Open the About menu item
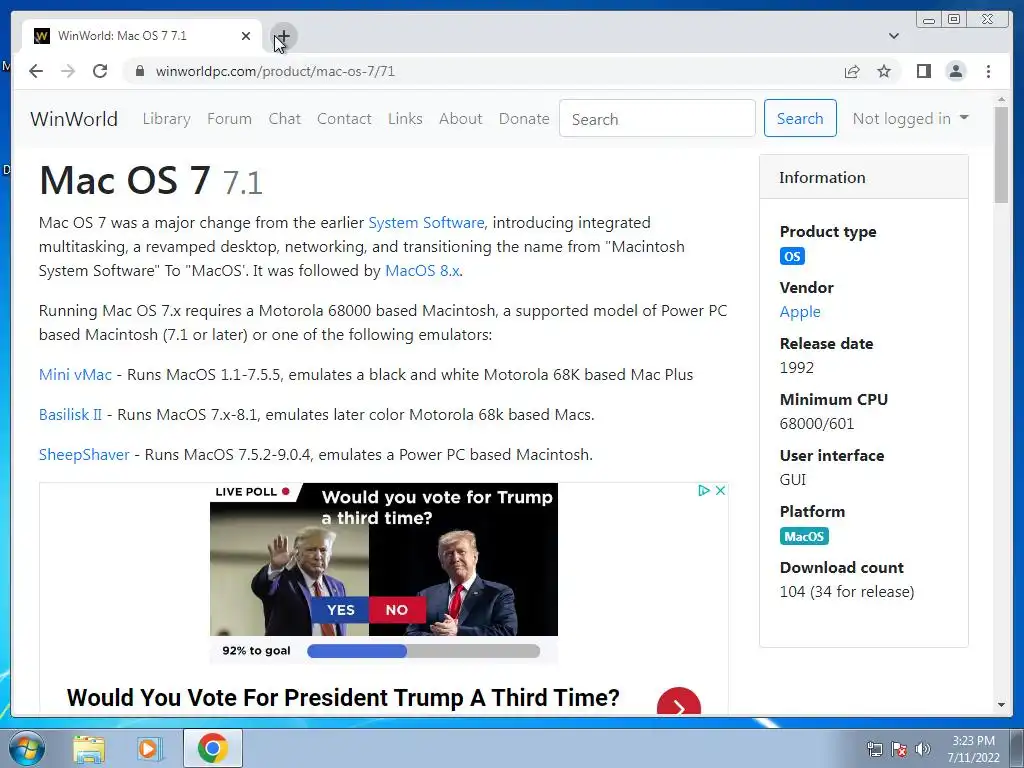 pos(460,119)
